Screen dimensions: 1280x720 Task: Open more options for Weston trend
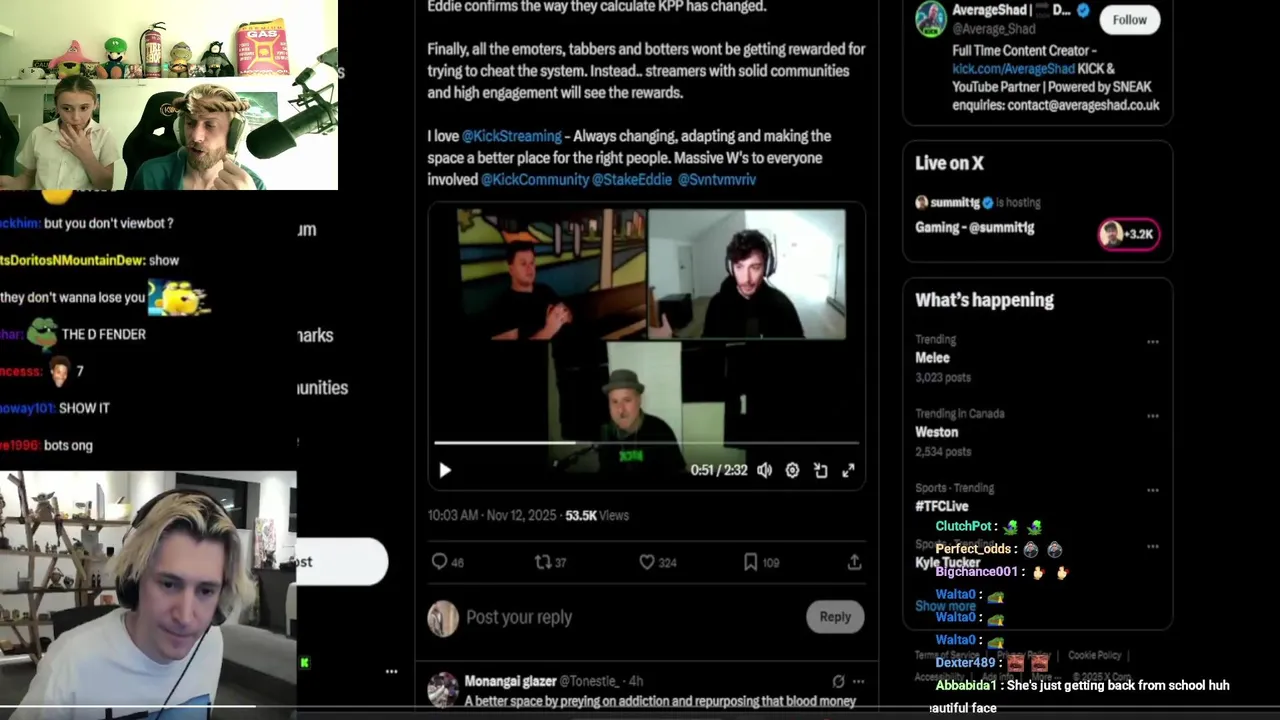[1153, 416]
